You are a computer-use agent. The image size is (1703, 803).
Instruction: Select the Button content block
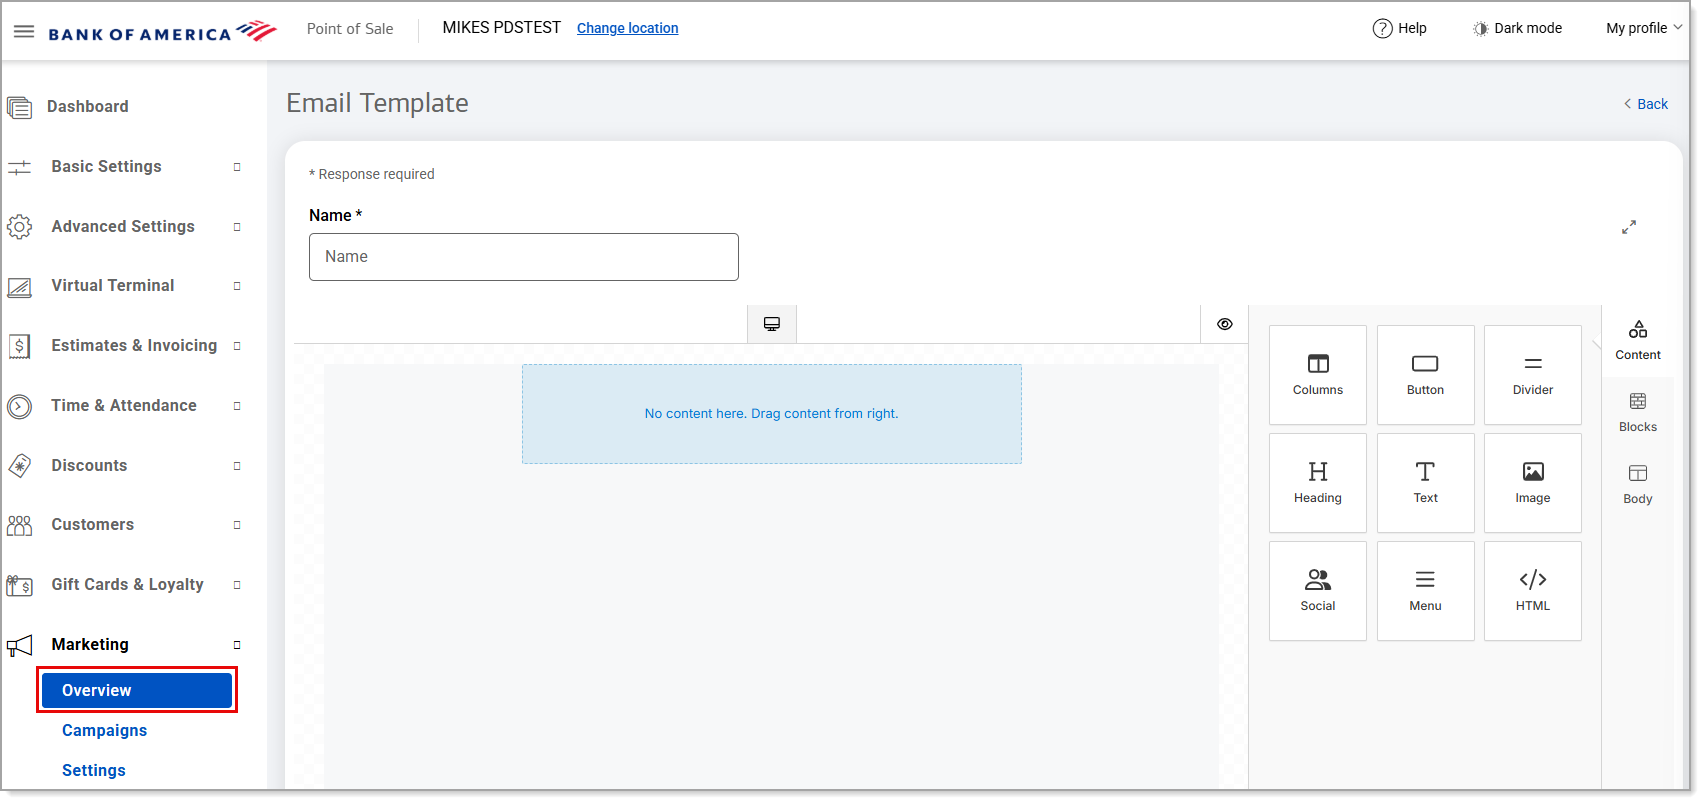[1425, 375]
